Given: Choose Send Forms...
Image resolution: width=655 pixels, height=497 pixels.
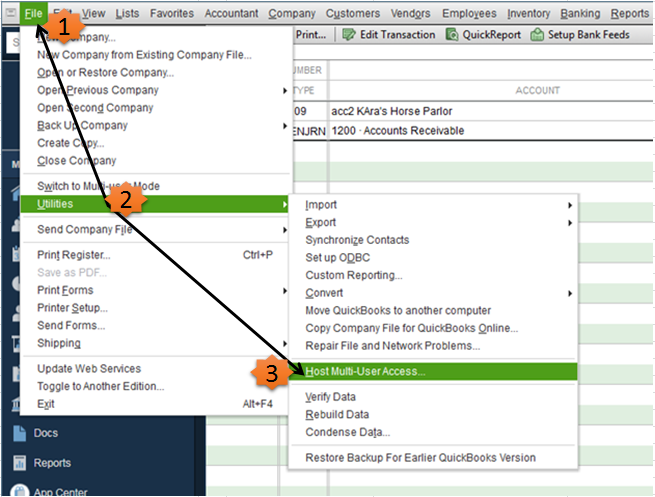Looking at the screenshot, I should click(x=71, y=325).
